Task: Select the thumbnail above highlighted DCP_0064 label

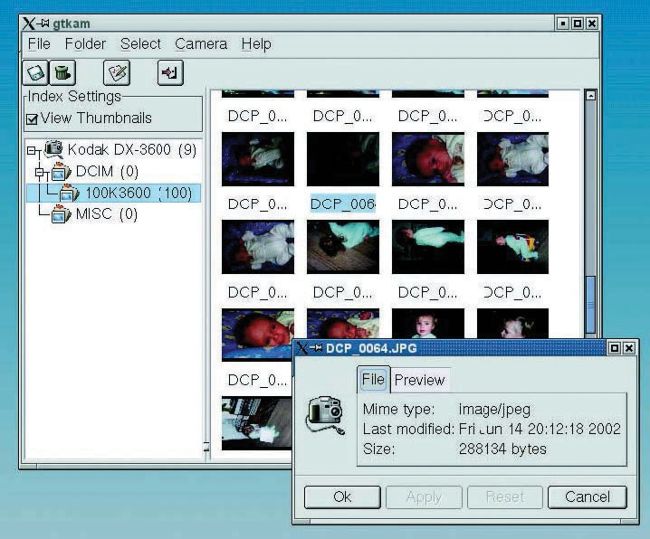Action: tap(341, 159)
